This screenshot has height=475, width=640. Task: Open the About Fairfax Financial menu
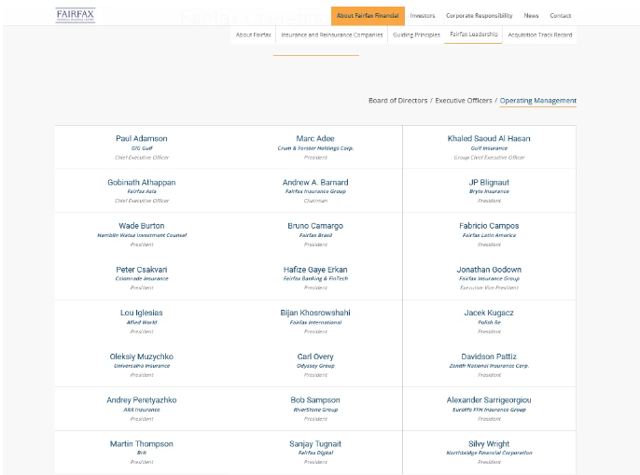(x=367, y=16)
